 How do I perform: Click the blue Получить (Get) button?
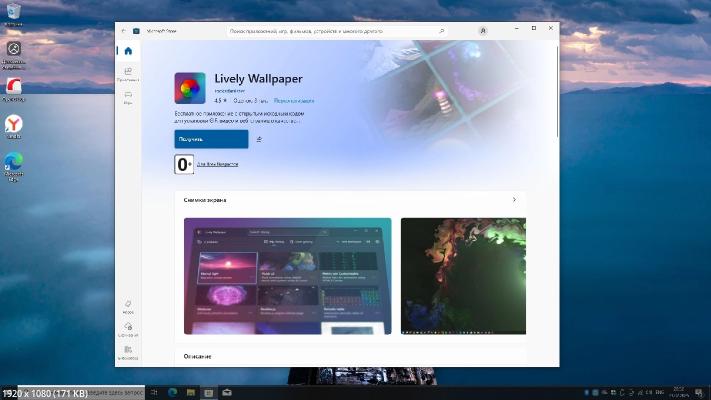211,139
